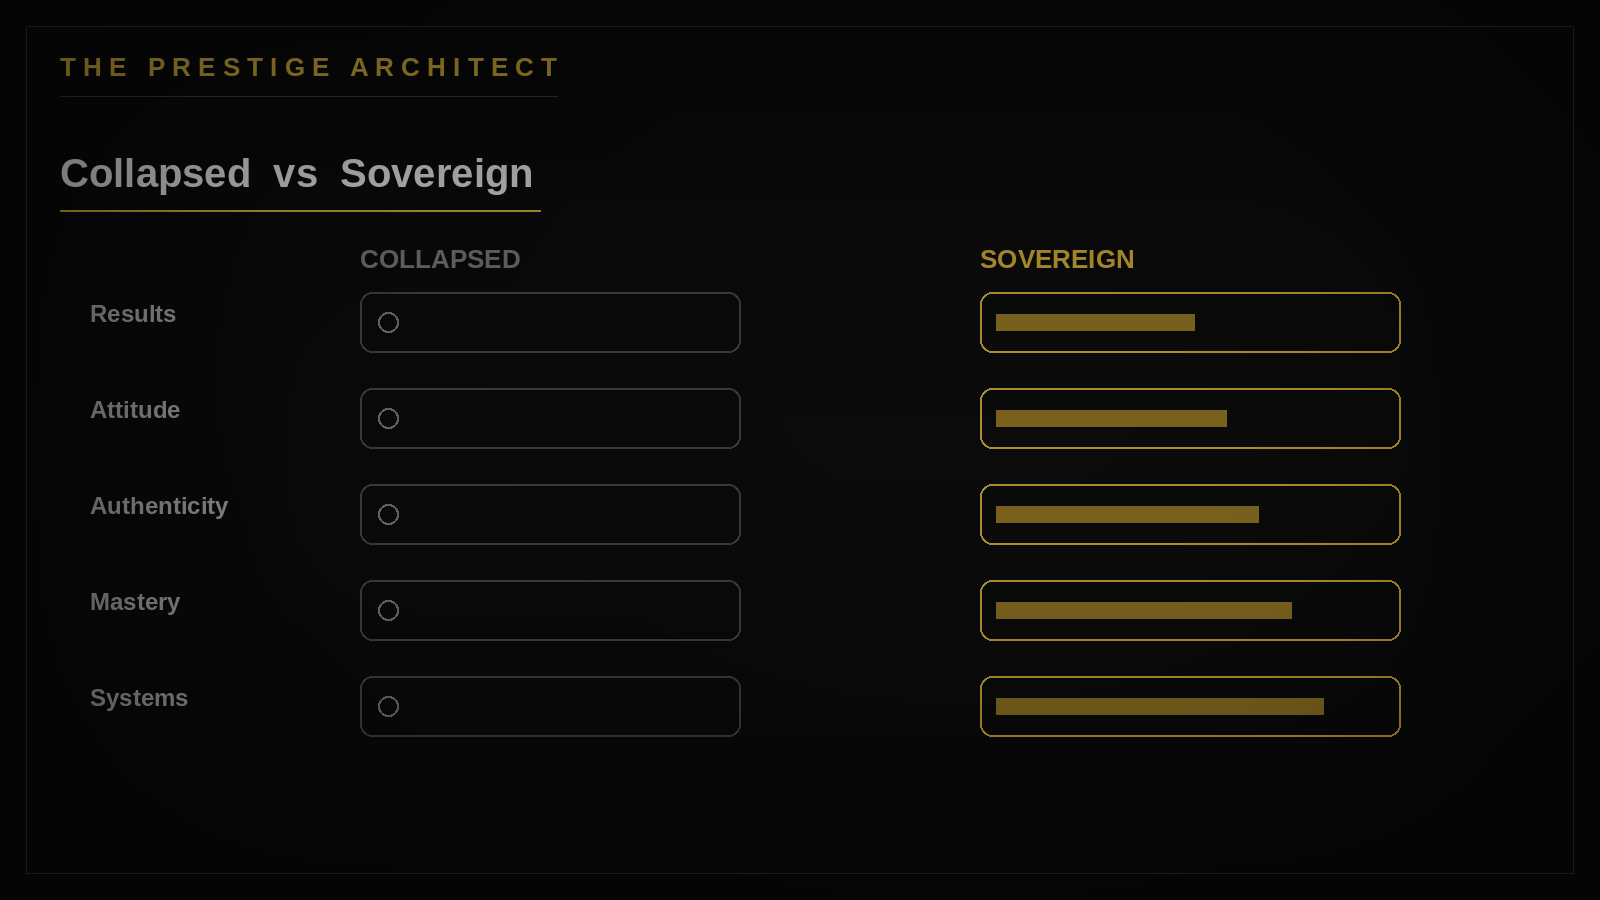Click the Collapsed vs Sovereign heading

[x=297, y=174]
